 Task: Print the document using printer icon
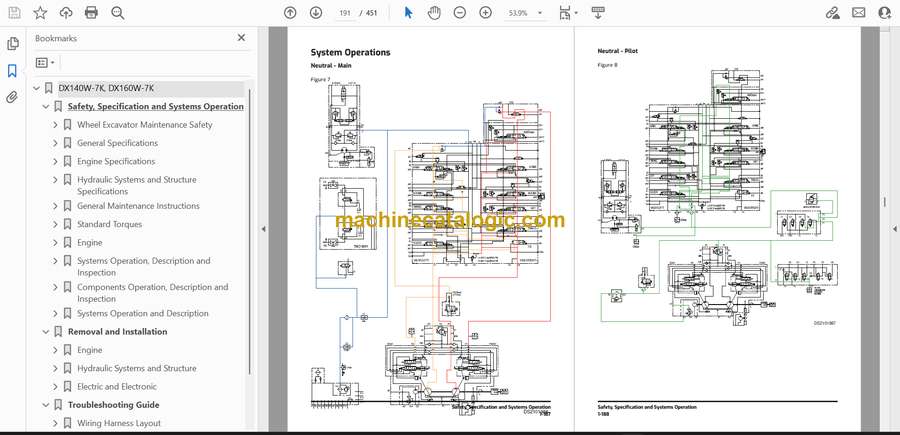(x=91, y=13)
